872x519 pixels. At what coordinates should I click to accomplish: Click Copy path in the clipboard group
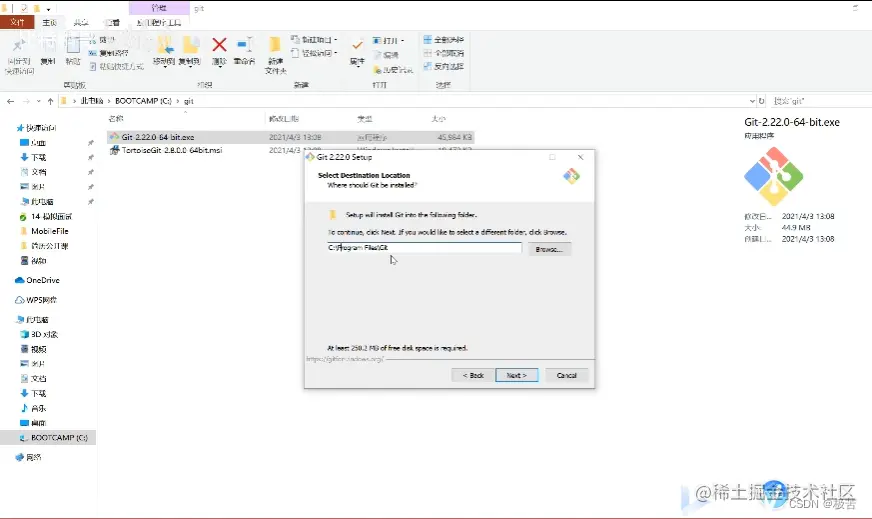point(109,53)
